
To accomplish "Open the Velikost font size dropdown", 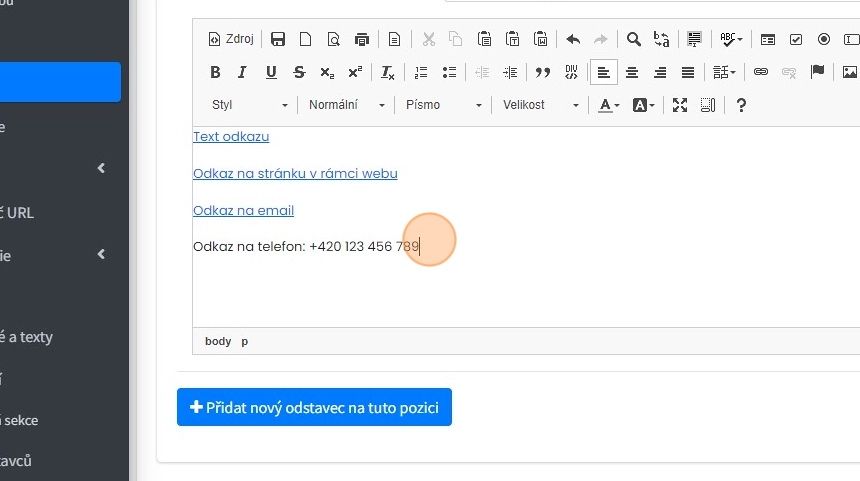I will coord(540,105).
